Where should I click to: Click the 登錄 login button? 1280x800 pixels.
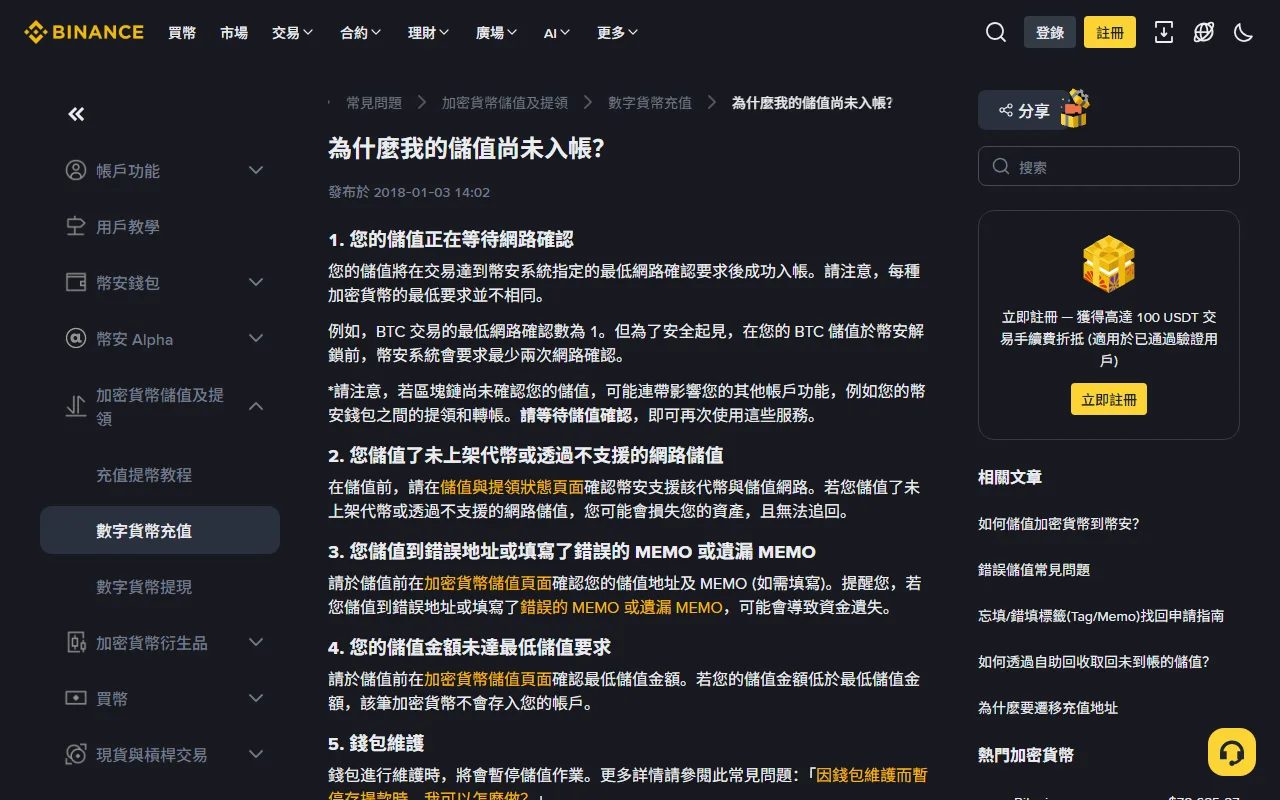pyautogui.click(x=1050, y=32)
